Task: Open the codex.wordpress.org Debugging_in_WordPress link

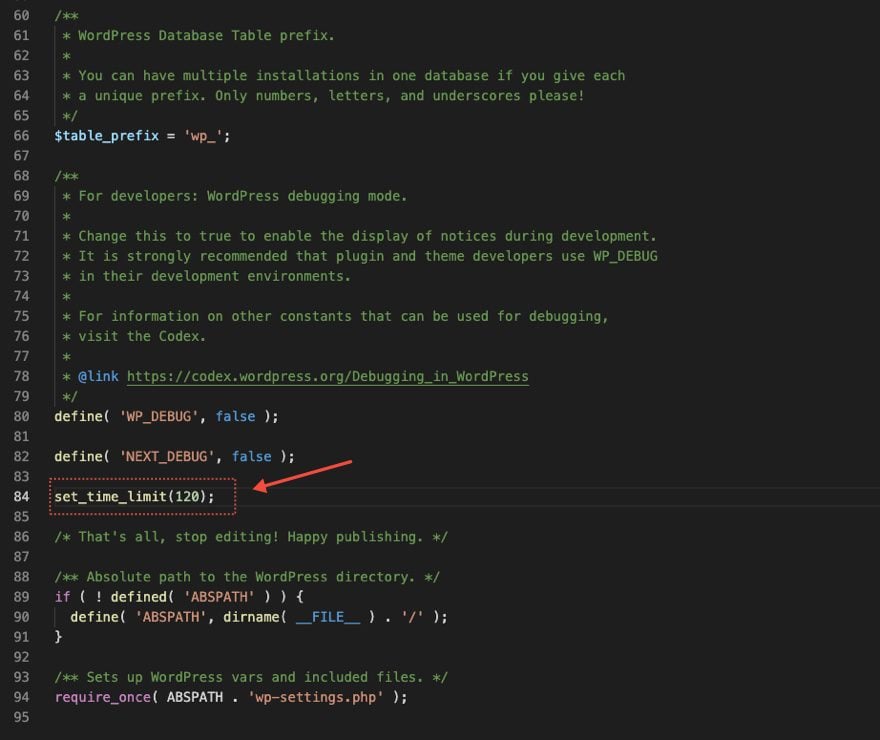Action: [327, 376]
